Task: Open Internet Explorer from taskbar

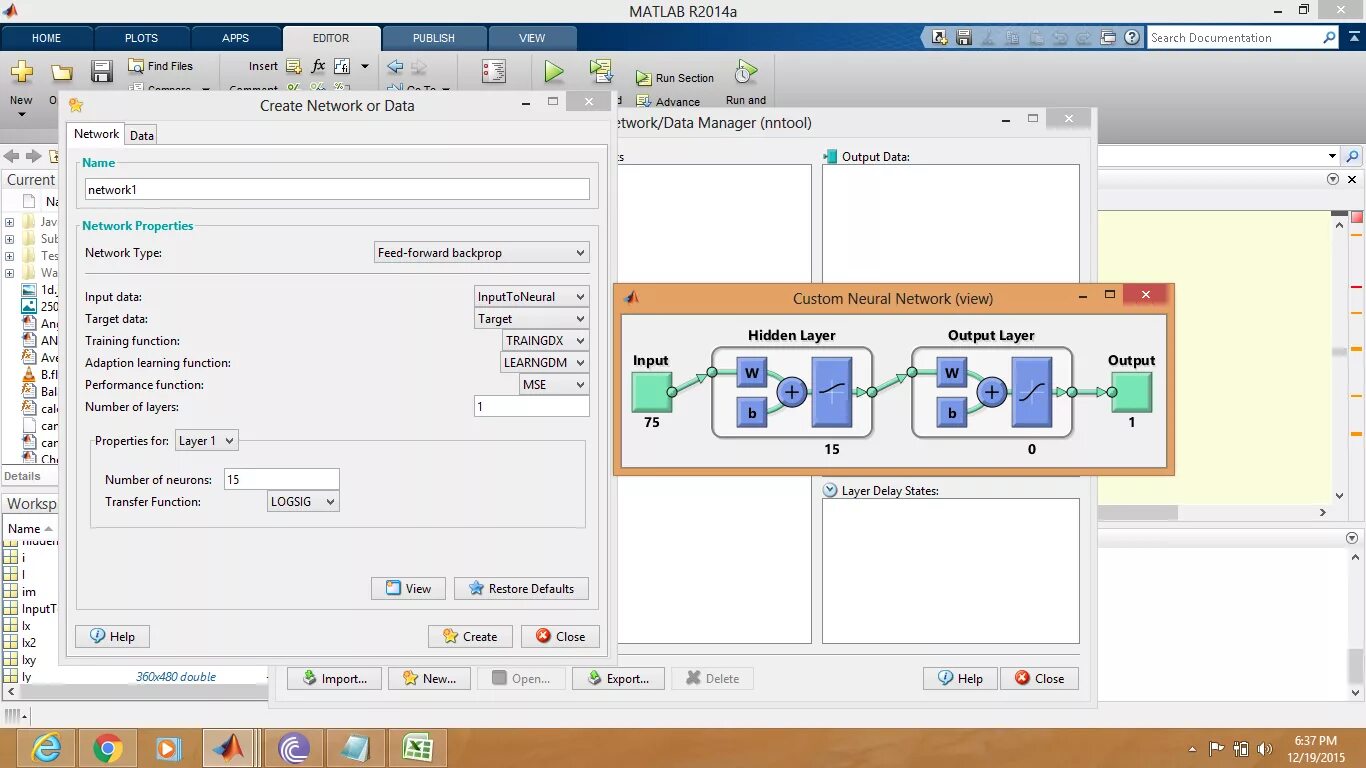Action: click(x=46, y=748)
